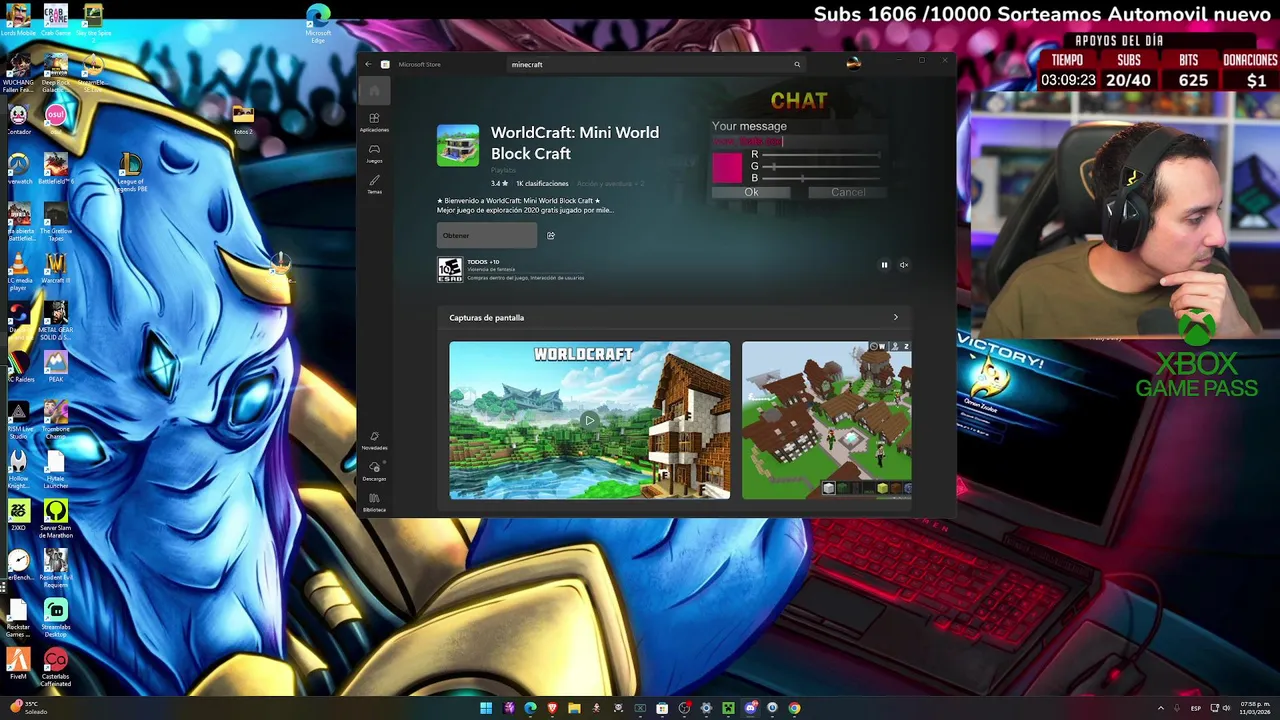Viewport: 1280px width, 720px height.
Task: Open Brave browser from taskbar
Action: tap(552, 708)
